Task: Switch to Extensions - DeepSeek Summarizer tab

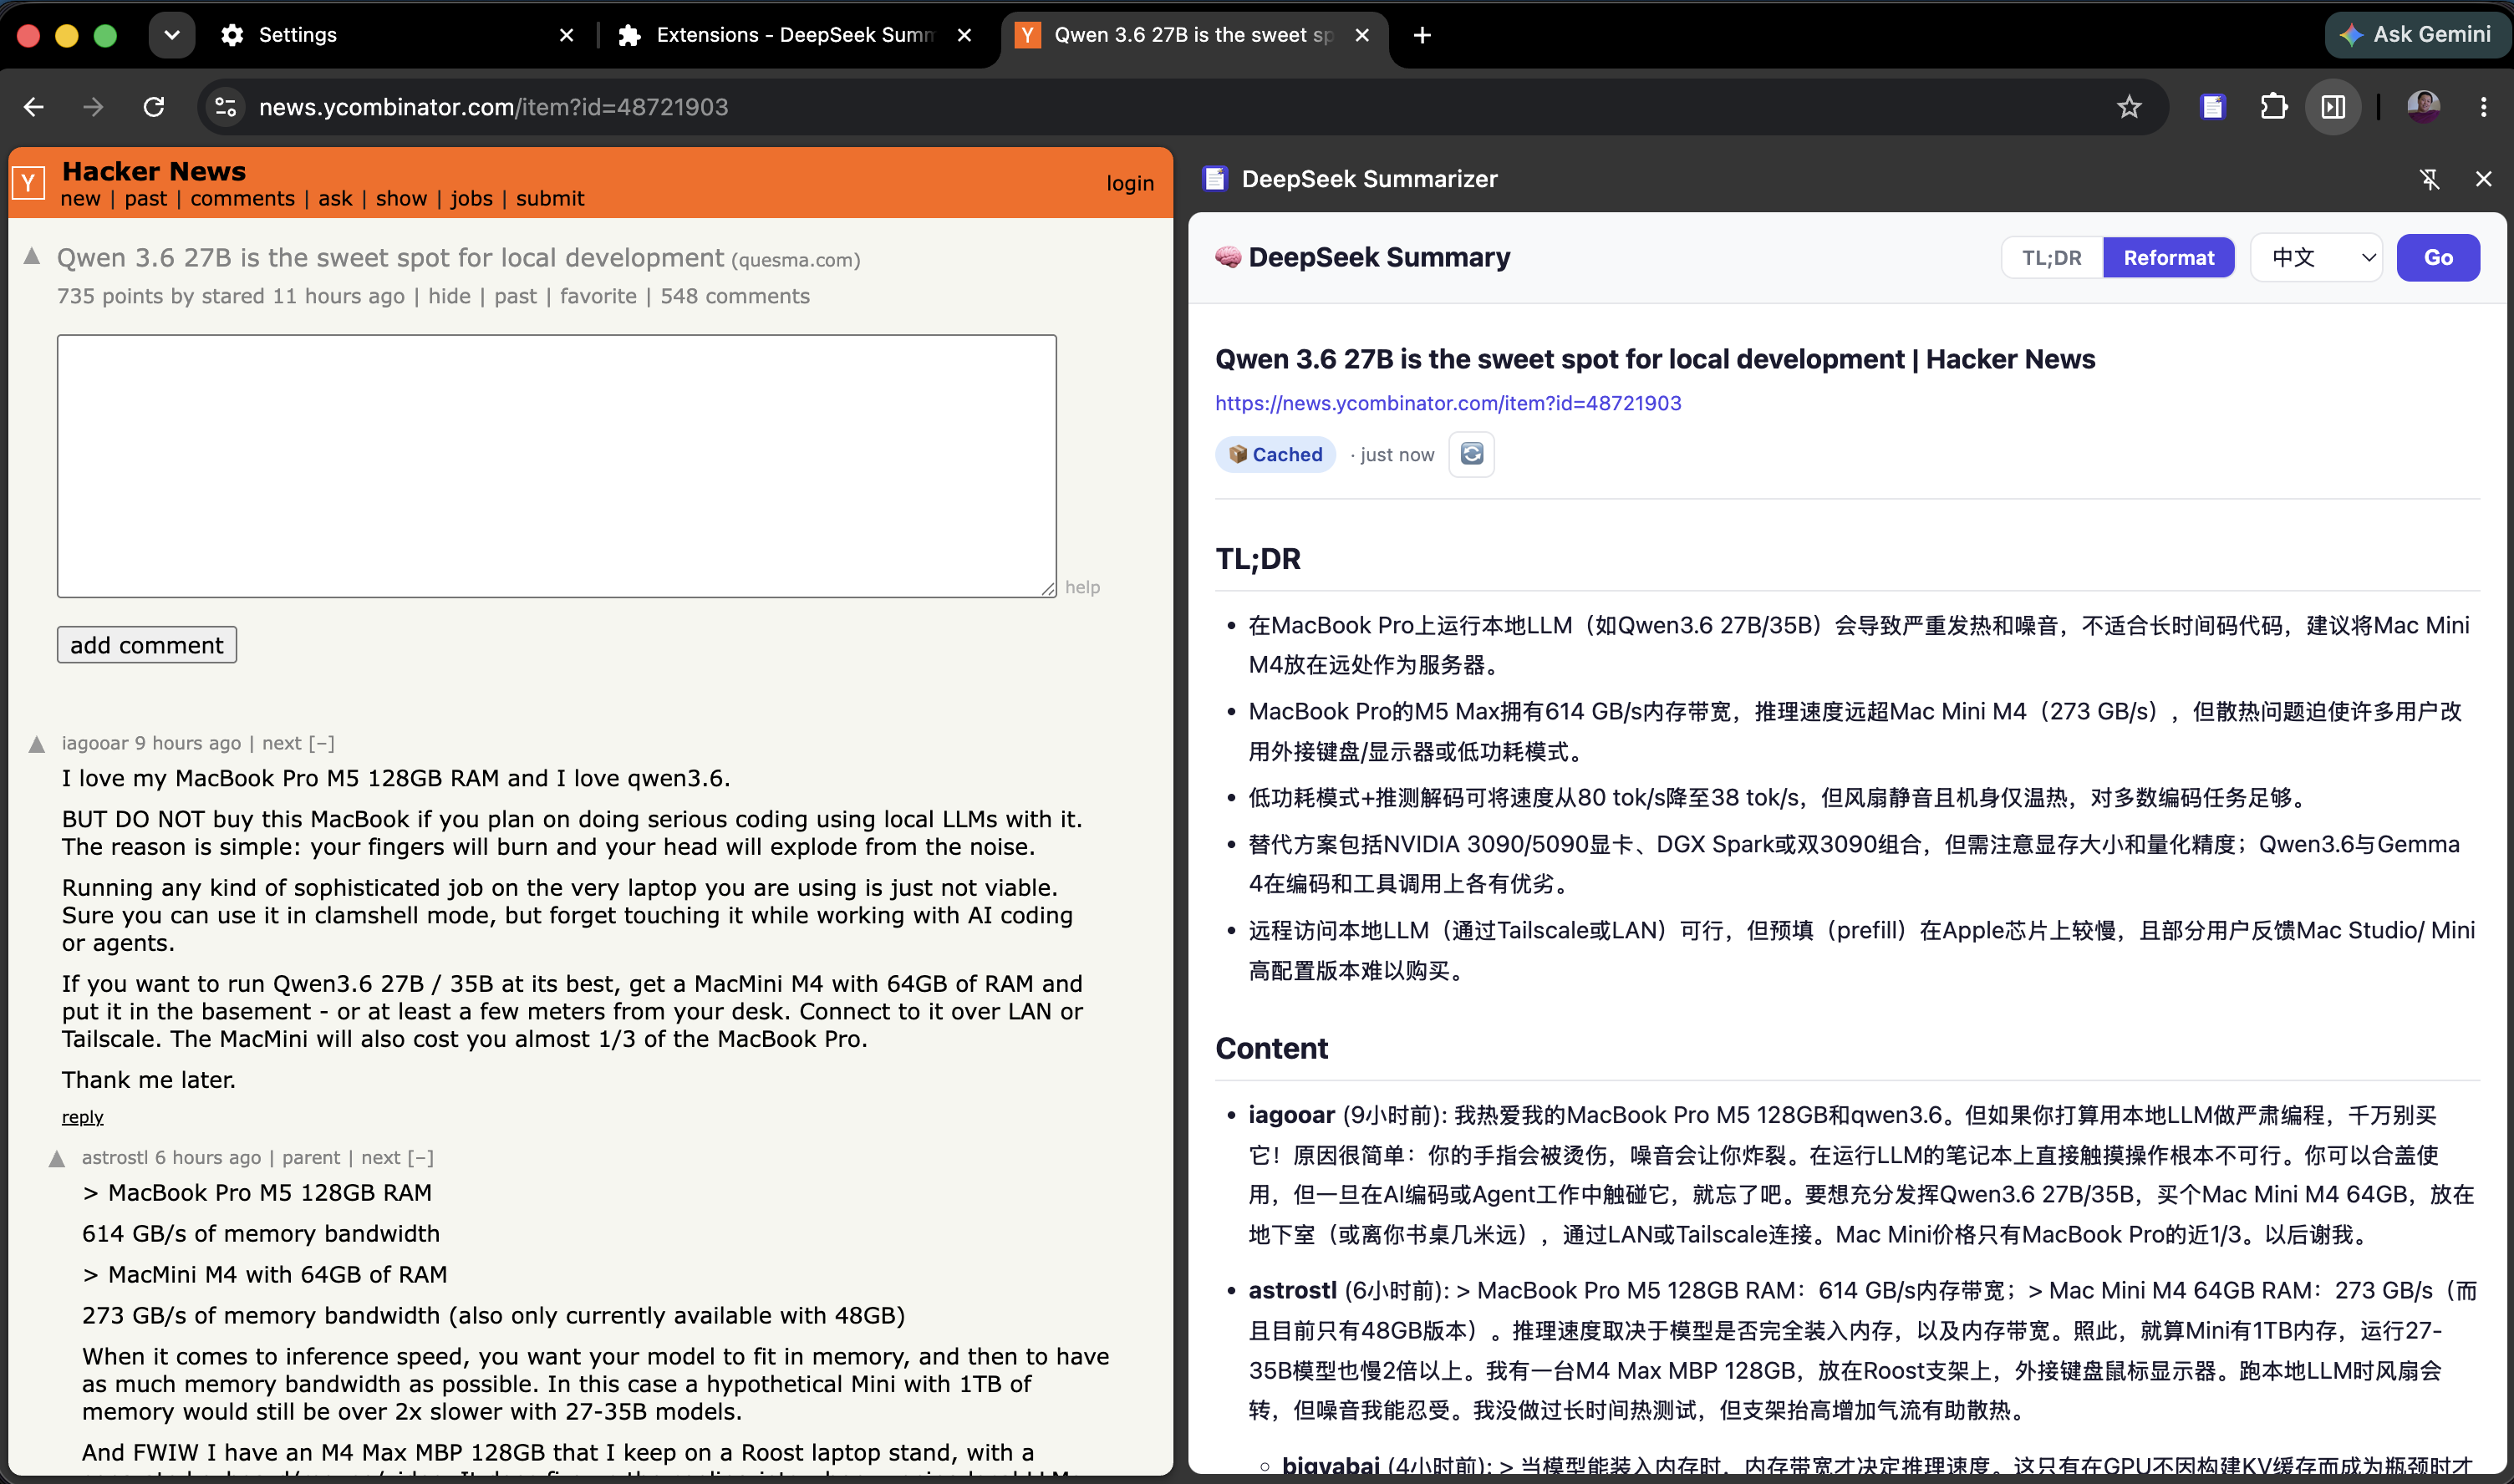Action: (795, 35)
